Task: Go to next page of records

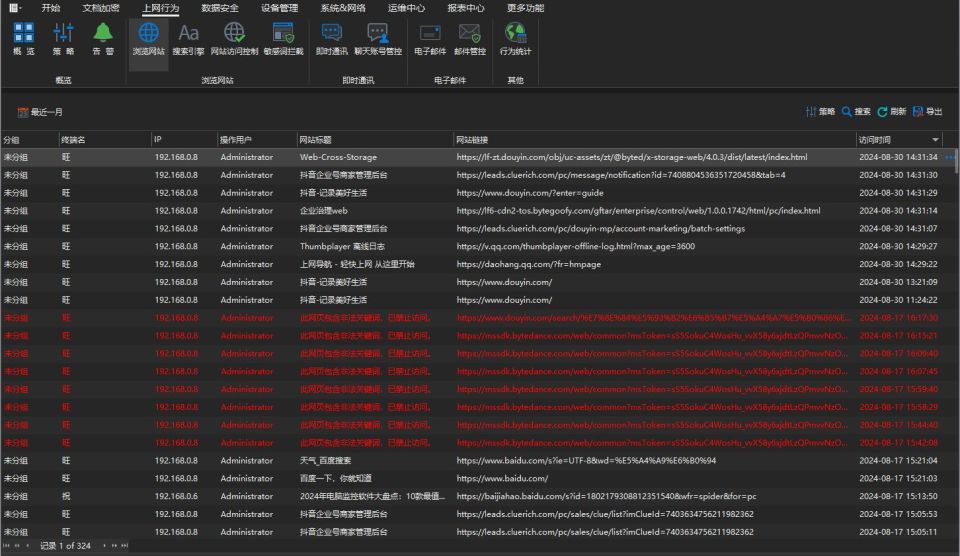Action: pyautogui.click(x=114, y=546)
